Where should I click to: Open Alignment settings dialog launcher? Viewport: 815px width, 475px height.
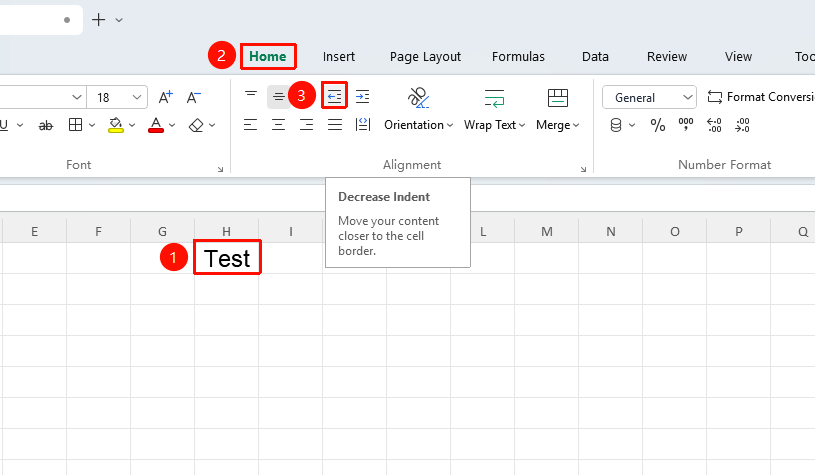coord(583,169)
